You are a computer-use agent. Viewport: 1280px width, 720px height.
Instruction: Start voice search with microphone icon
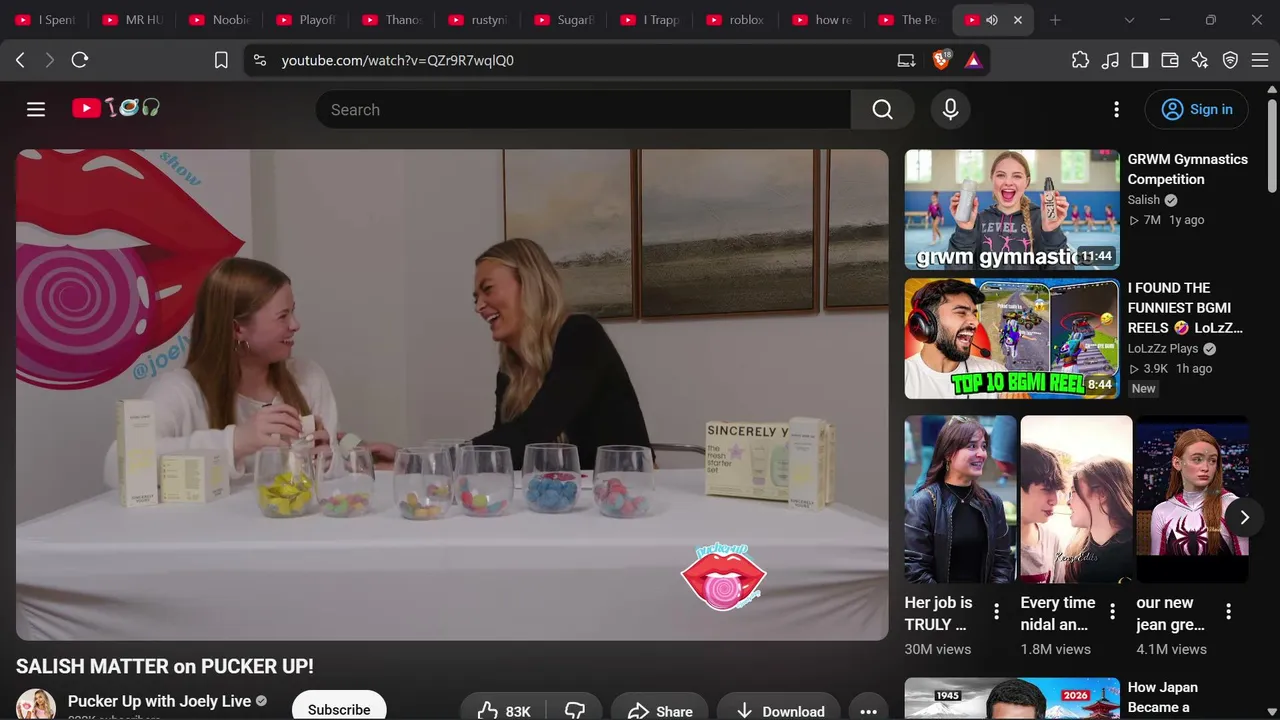[951, 110]
